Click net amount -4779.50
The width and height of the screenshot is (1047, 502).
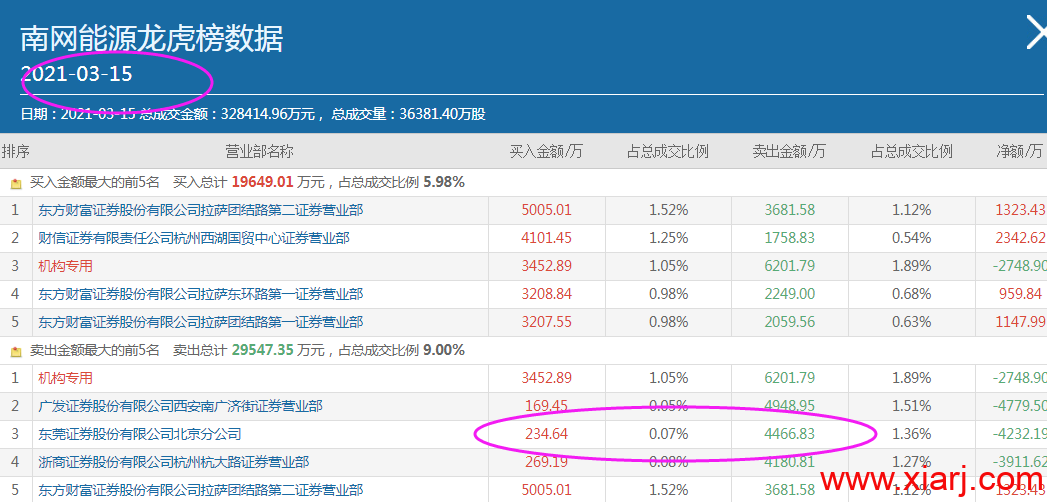point(1019,407)
